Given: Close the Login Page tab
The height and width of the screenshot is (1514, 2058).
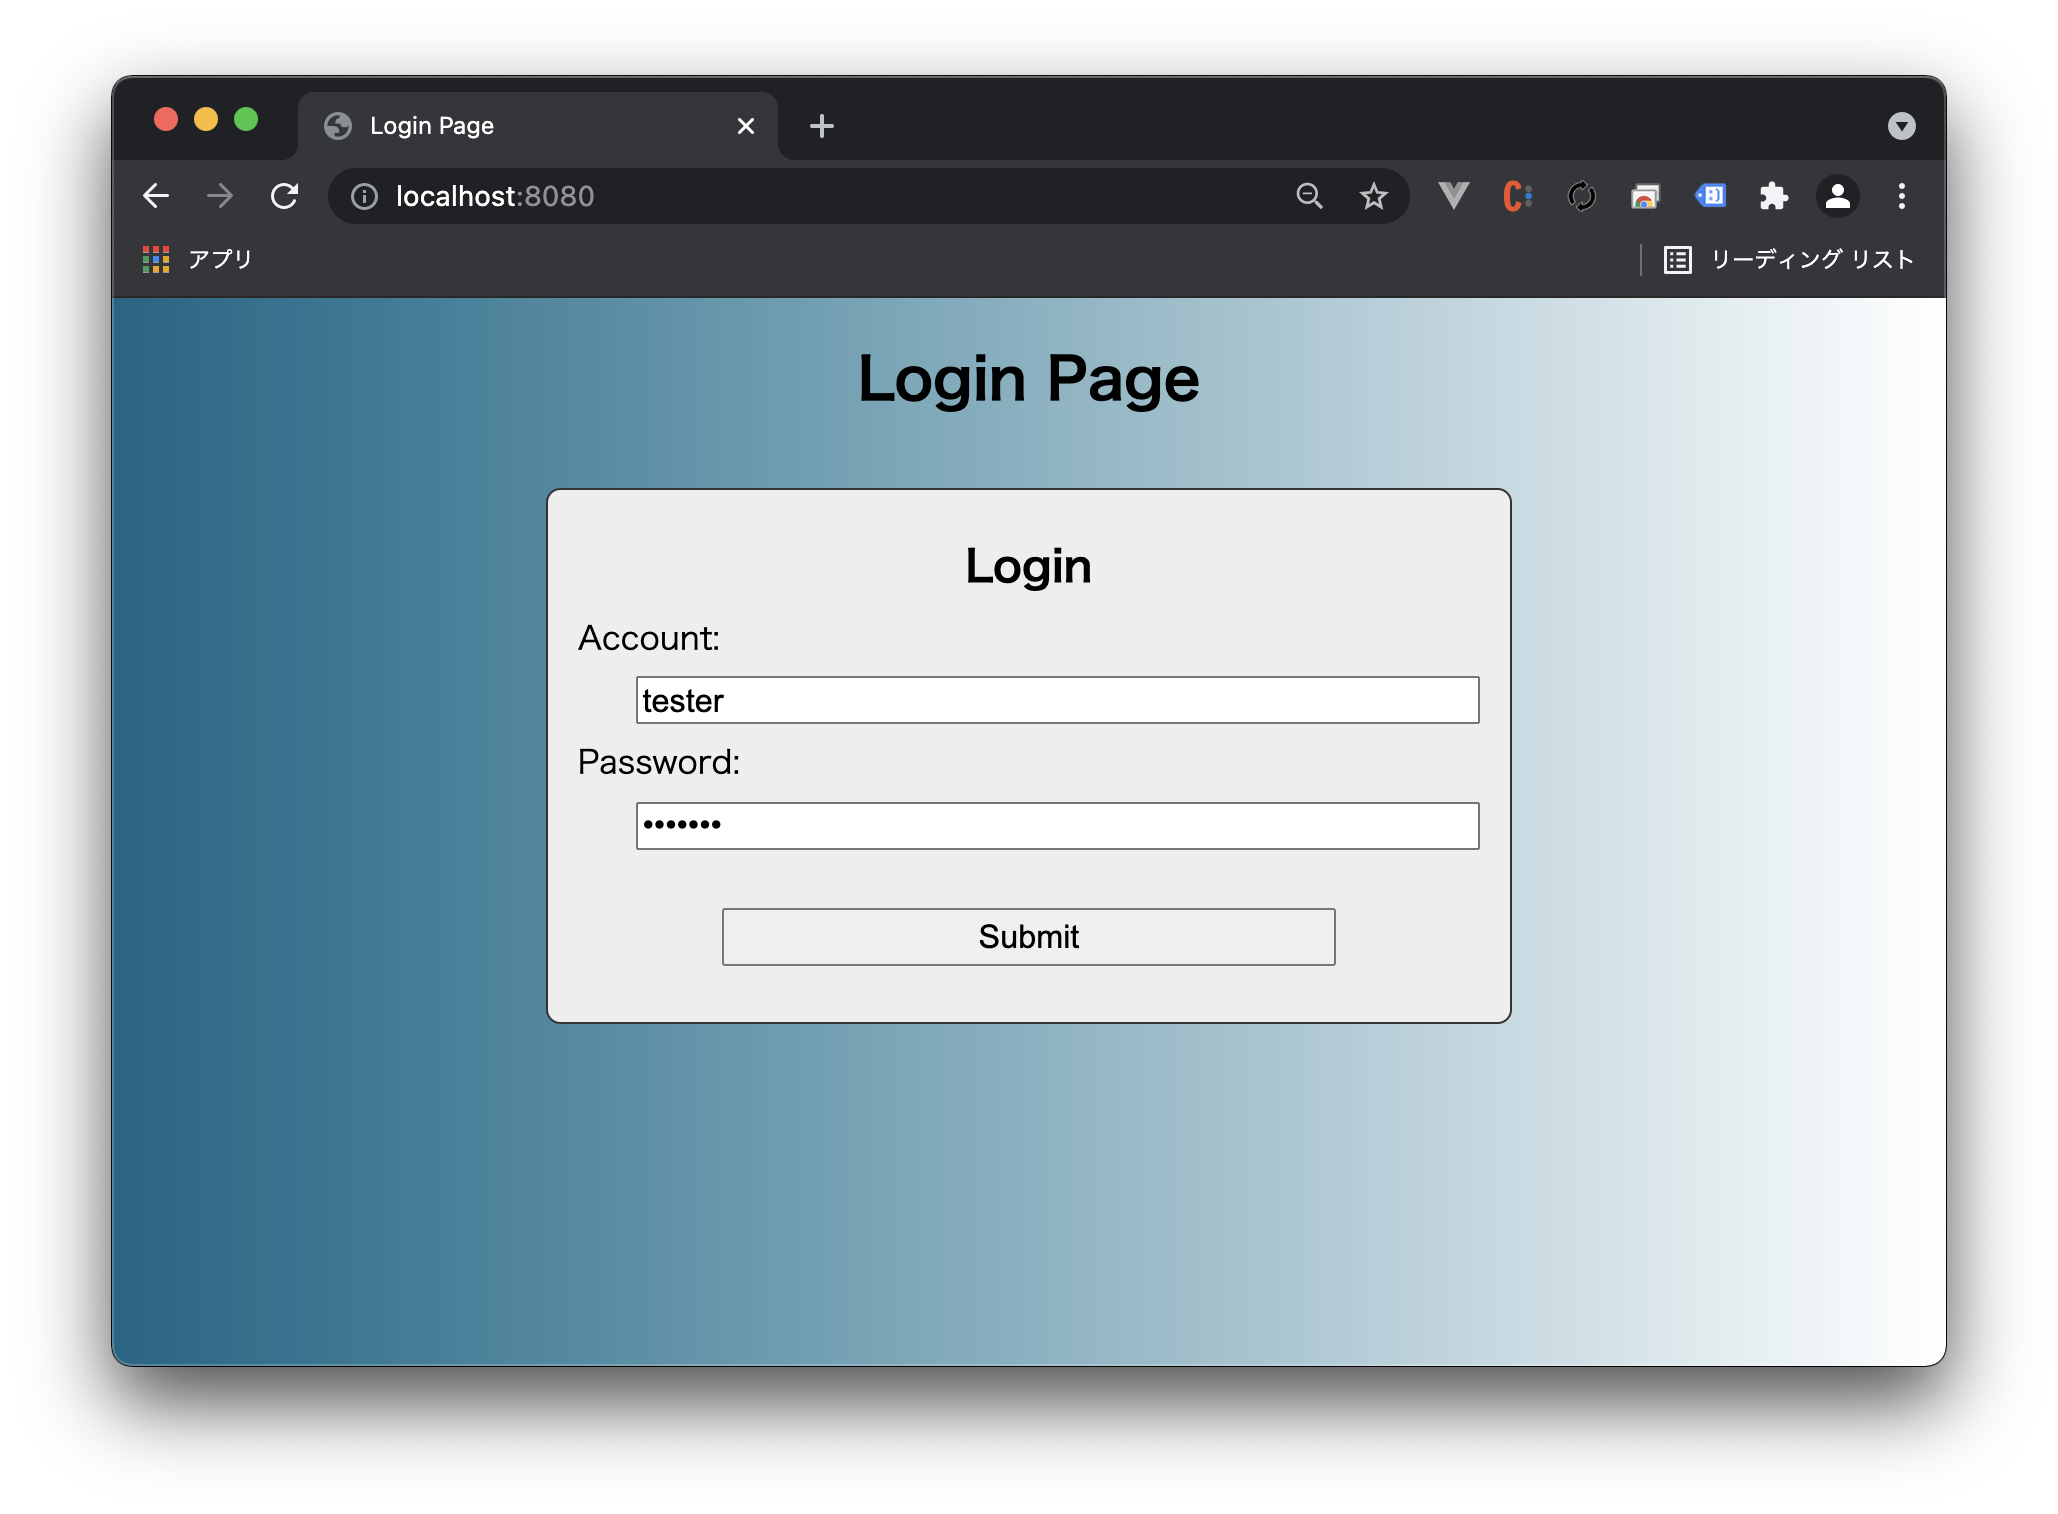Looking at the screenshot, I should (745, 126).
